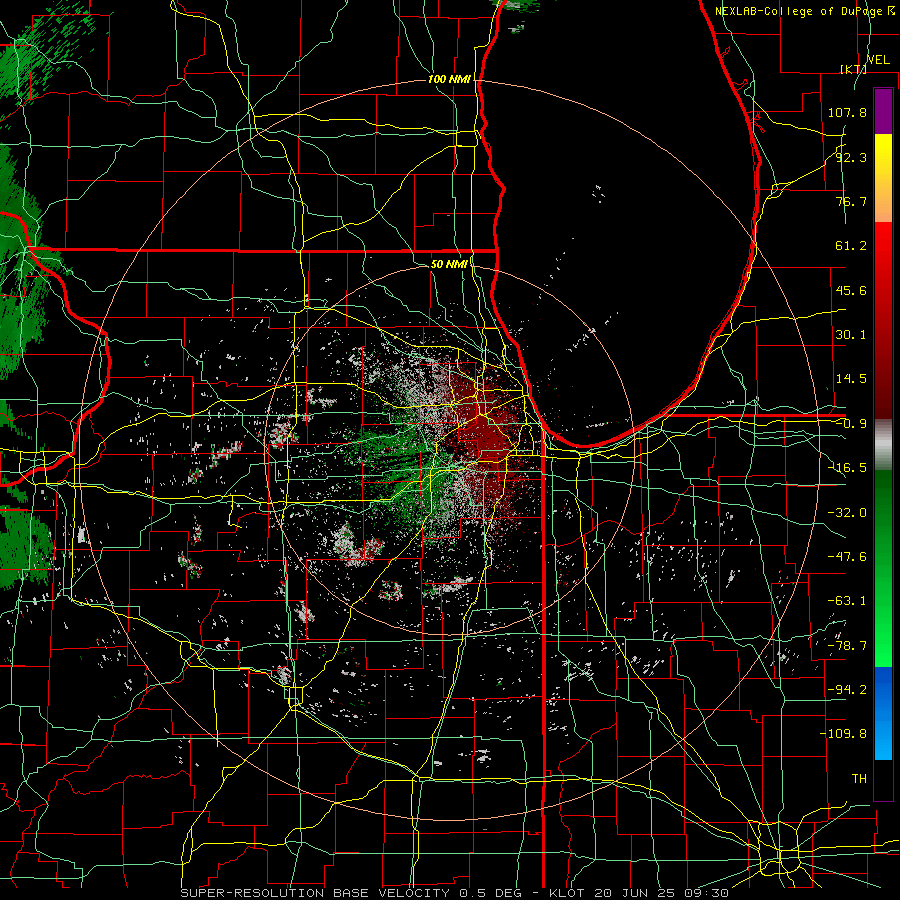Viewport: 900px width, 900px height.
Task: Select the -109.8 scale value
Action: point(843,734)
